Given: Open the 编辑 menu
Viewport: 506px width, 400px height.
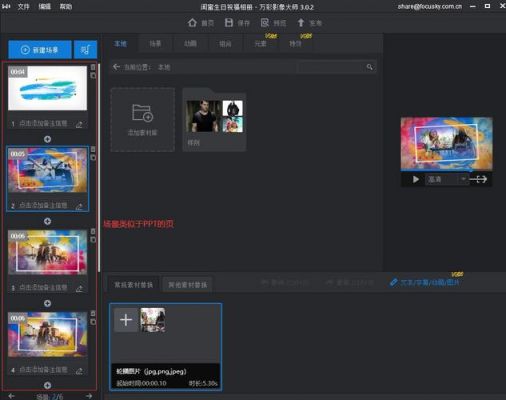Looking at the screenshot, I should 45,6.
